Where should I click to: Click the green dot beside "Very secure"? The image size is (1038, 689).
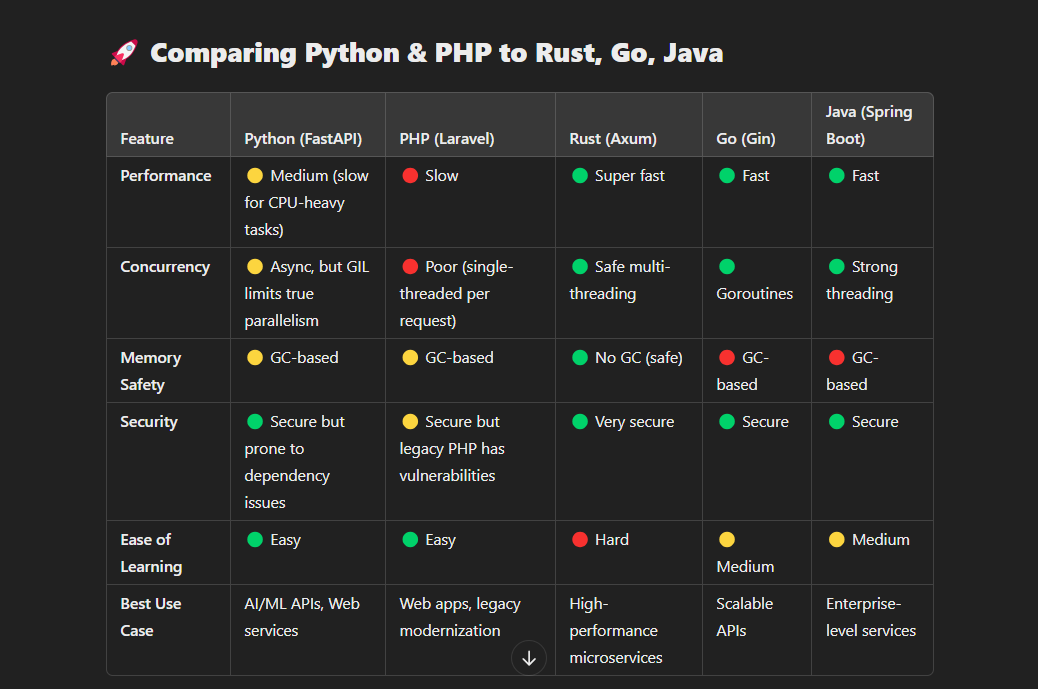(x=580, y=422)
